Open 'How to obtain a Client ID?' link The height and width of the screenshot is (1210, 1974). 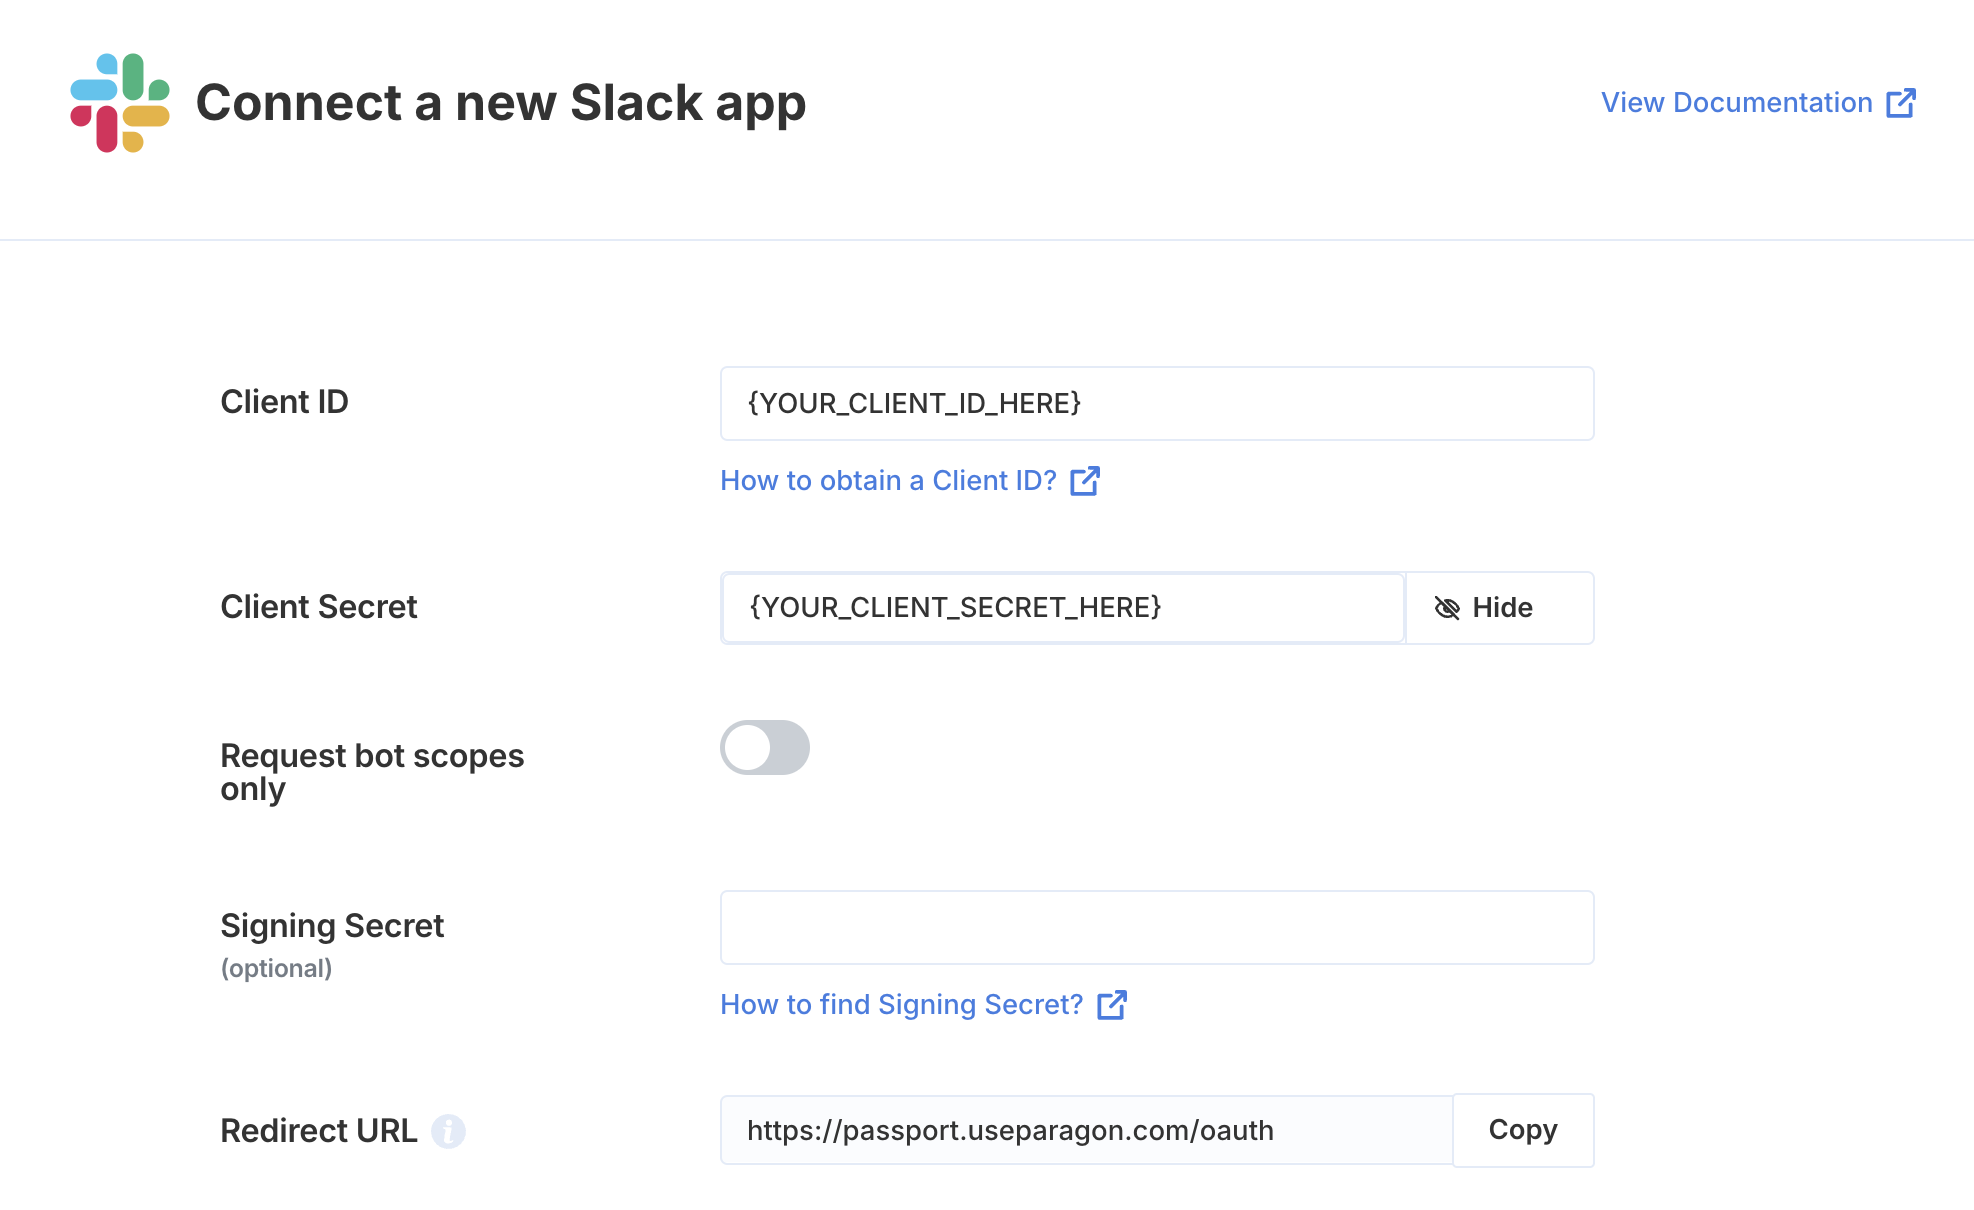coord(910,480)
